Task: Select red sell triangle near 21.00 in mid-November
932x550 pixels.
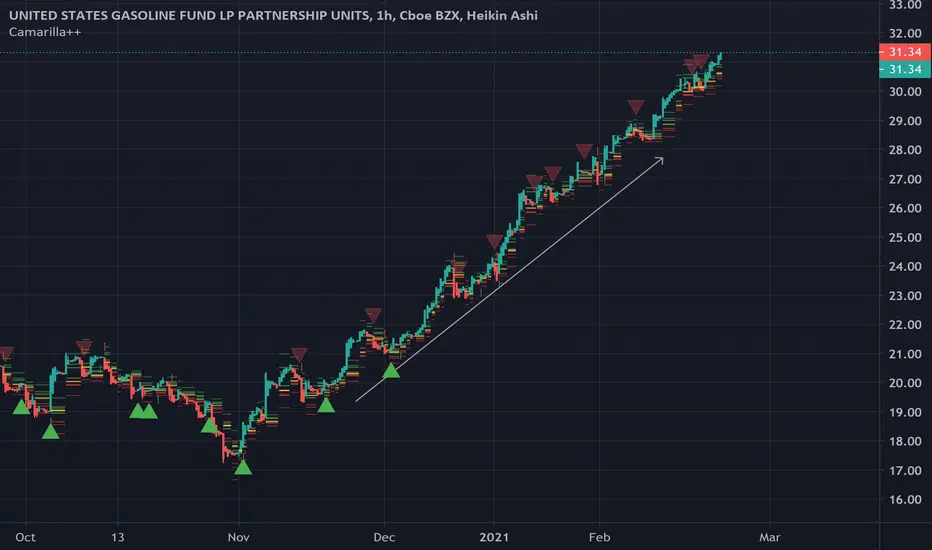Action: coord(299,355)
